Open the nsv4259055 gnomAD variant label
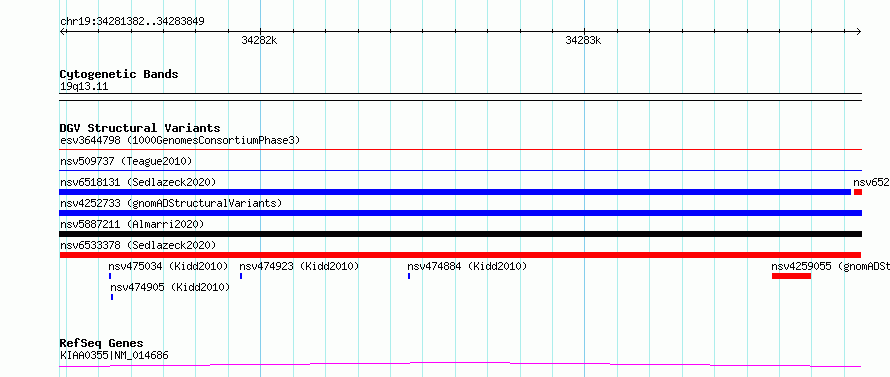The height and width of the screenshot is (377, 890). tap(830, 266)
